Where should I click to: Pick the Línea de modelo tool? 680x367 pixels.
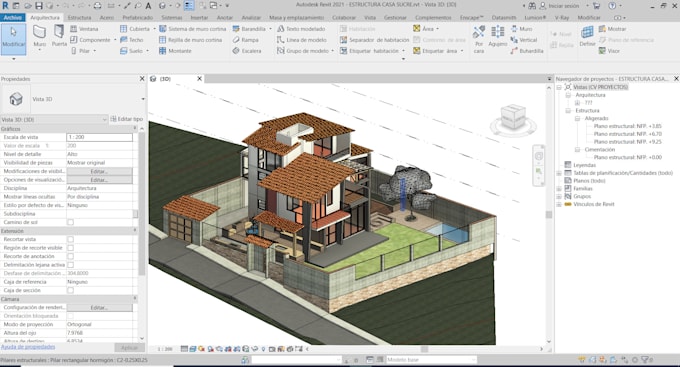(302, 40)
